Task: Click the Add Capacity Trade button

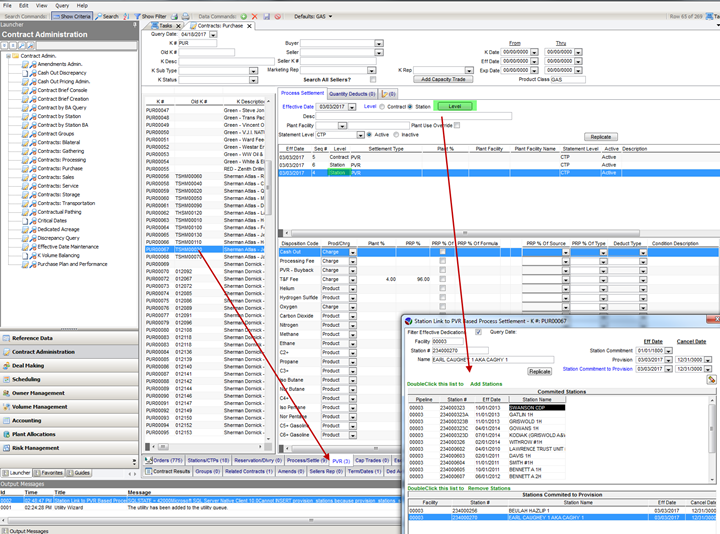Action: click(x=441, y=79)
